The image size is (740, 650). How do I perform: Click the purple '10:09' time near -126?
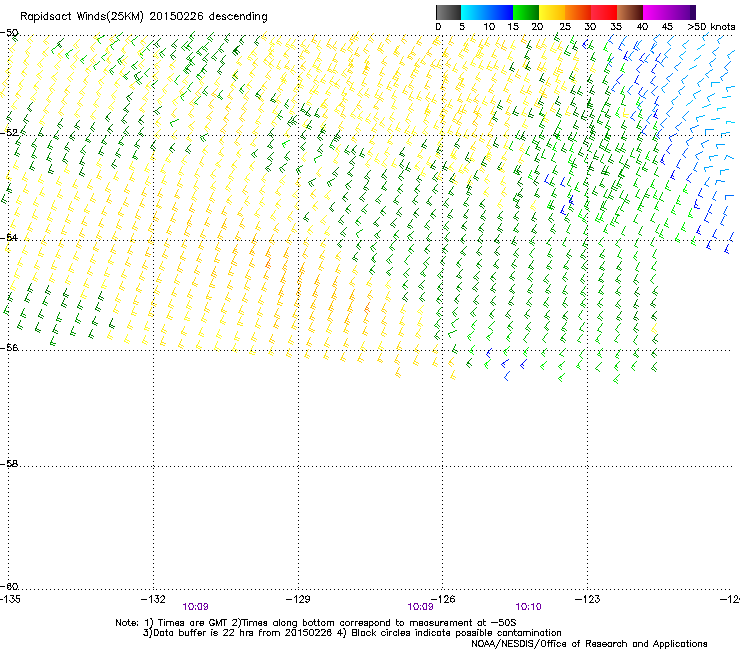(420, 607)
